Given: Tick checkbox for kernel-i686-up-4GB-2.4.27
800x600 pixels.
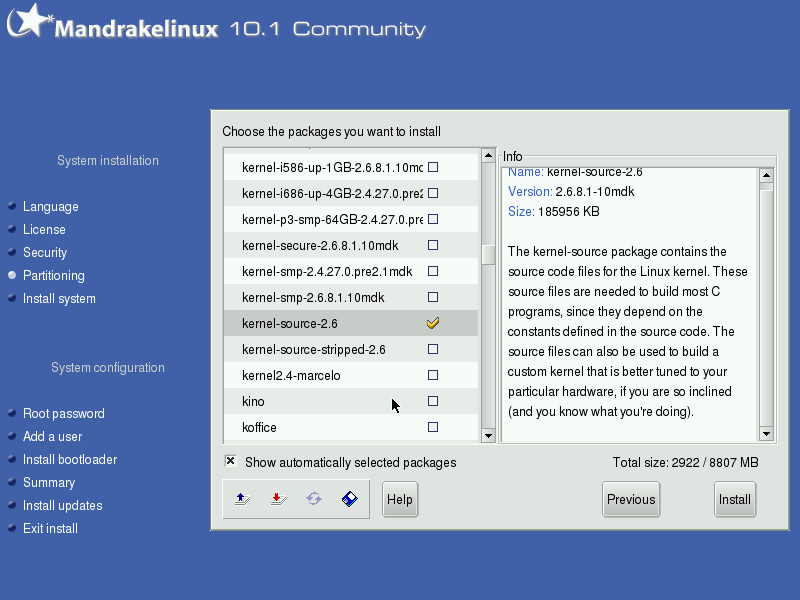Looking at the screenshot, I should [x=433, y=193].
